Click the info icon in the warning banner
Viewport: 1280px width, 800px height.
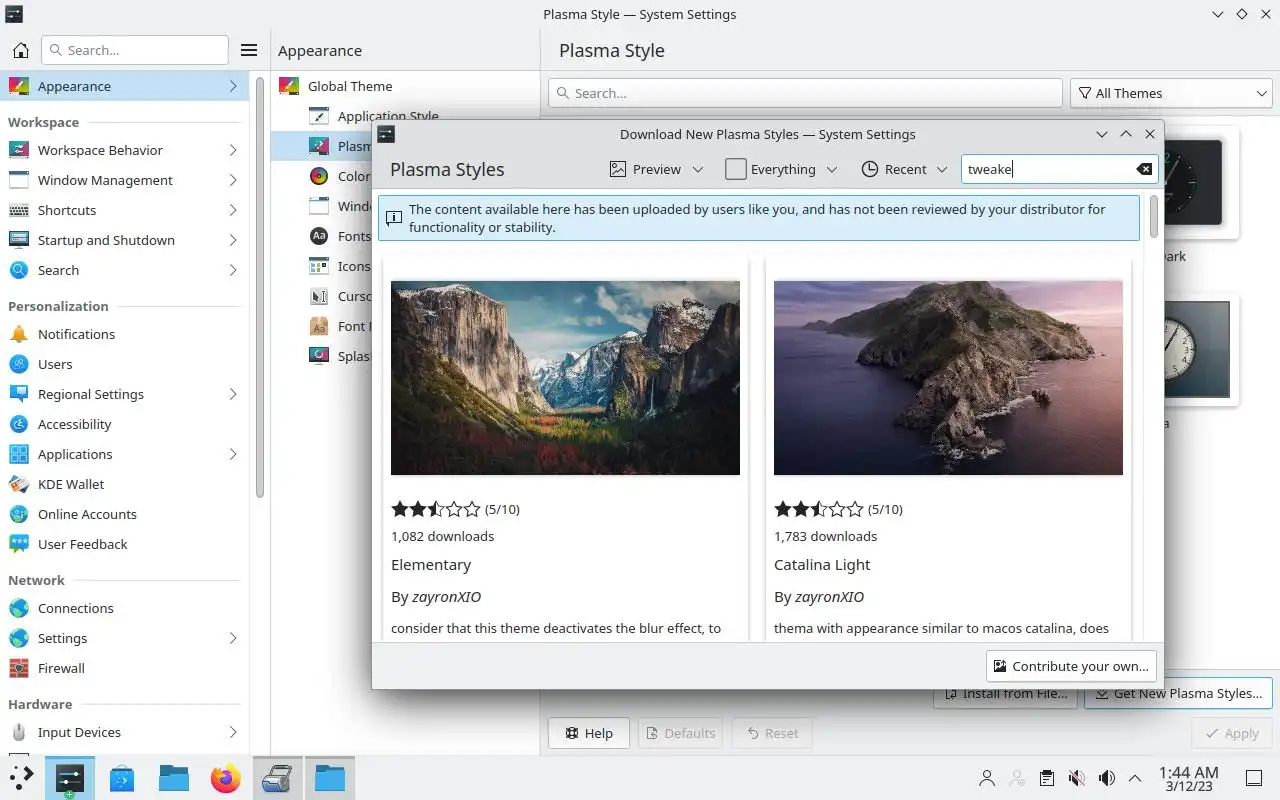(394, 217)
